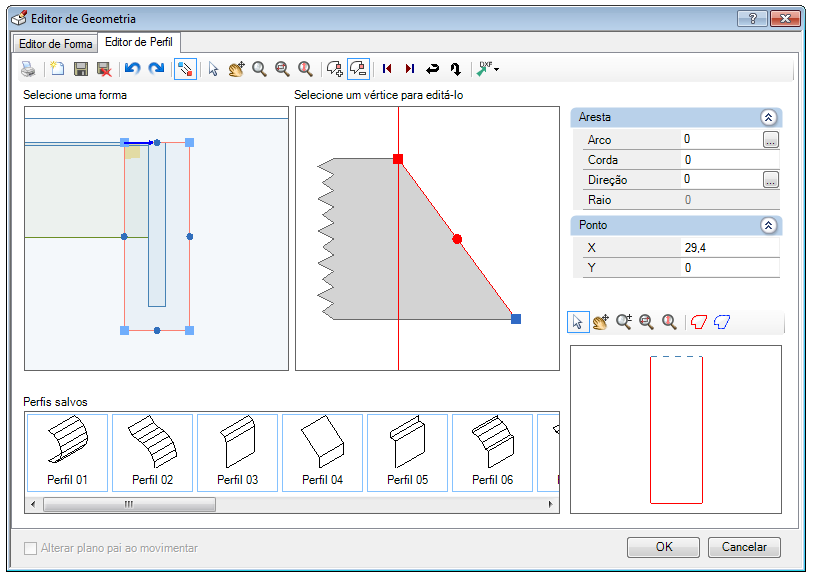Click zoom plus/minus icon in preview toolbar

click(x=624, y=322)
